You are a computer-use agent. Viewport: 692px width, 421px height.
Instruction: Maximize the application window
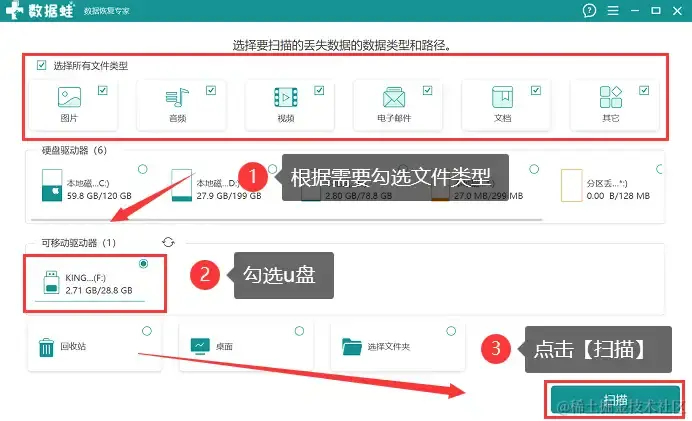(656, 11)
